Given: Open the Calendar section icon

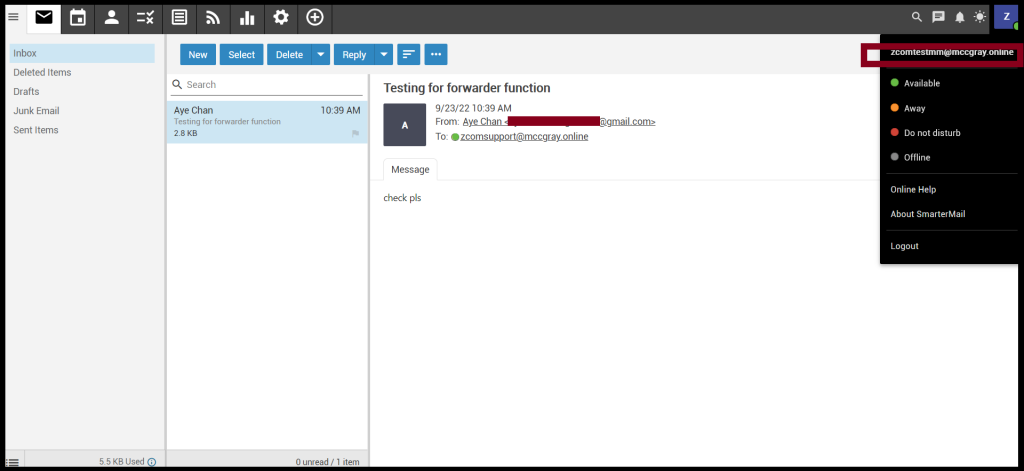Looking at the screenshot, I should 78,18.
